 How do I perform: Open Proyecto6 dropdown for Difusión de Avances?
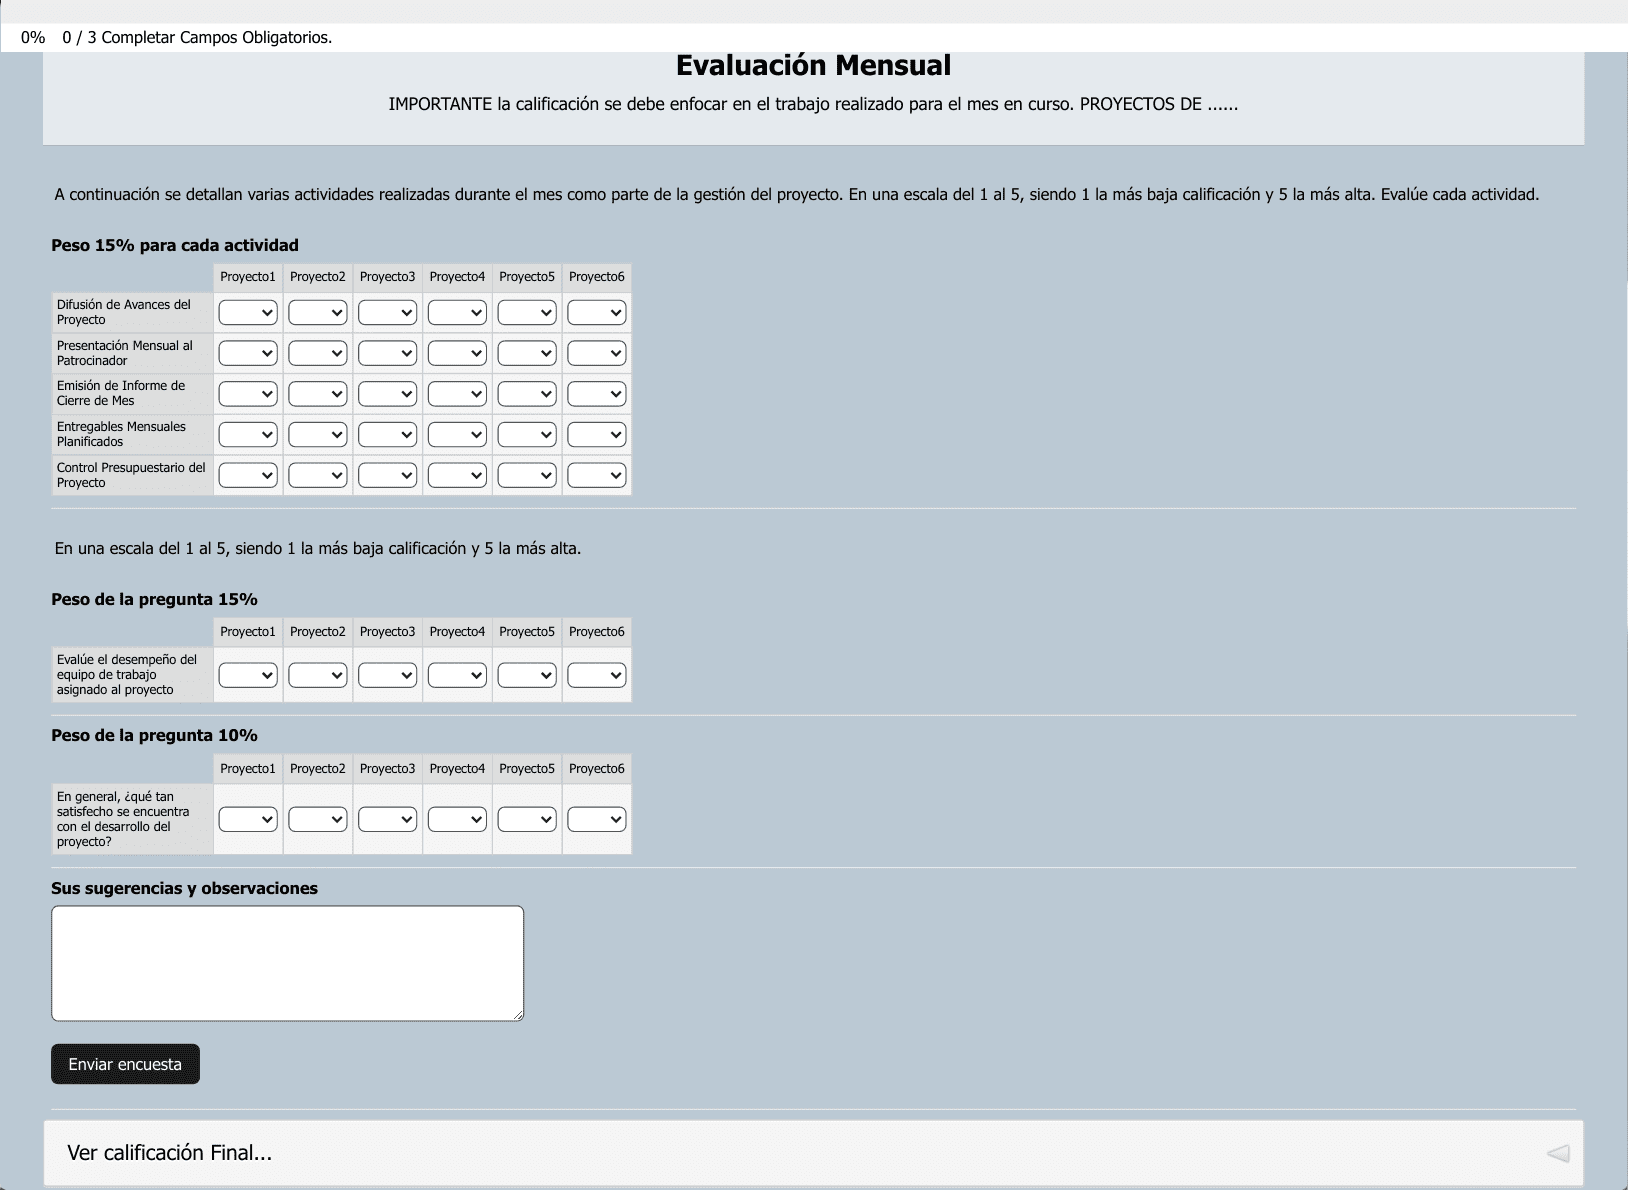[597, 313]
